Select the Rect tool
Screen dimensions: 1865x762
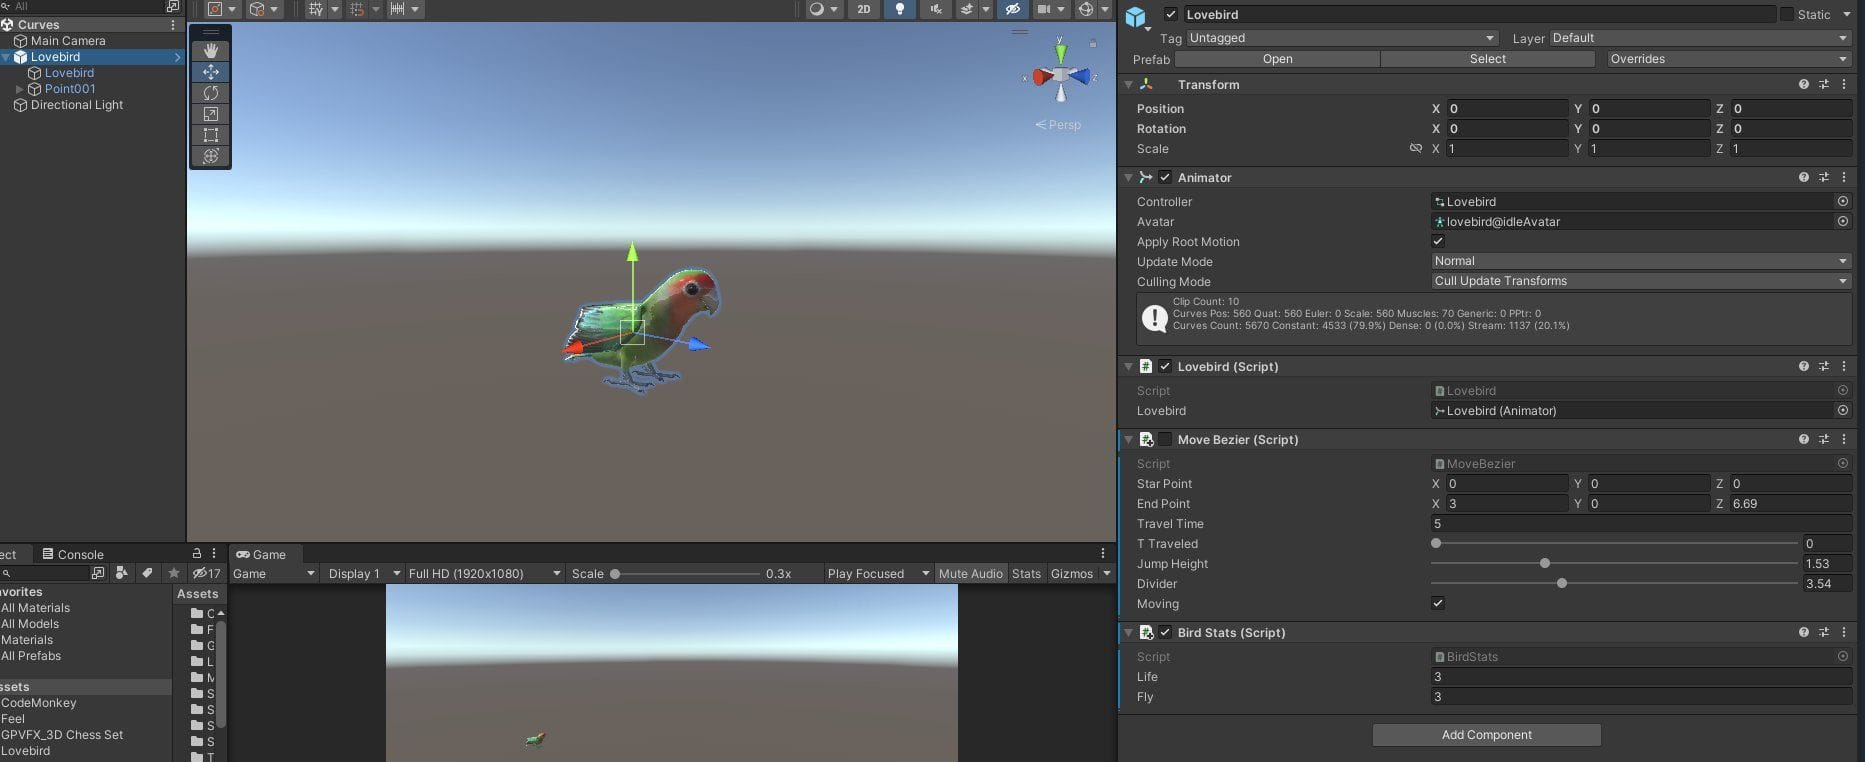coord(211,135)
